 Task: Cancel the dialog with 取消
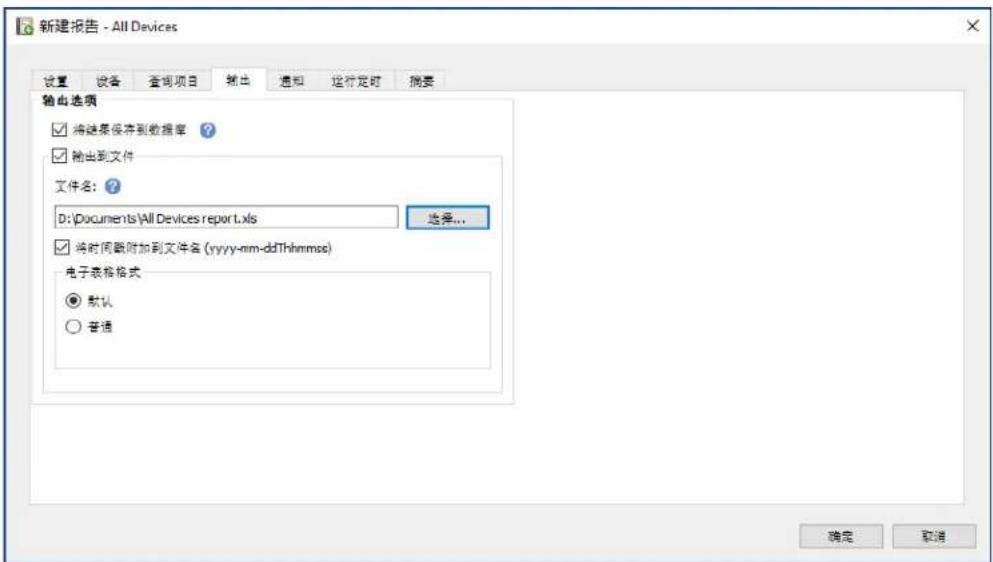coord(934,536)
